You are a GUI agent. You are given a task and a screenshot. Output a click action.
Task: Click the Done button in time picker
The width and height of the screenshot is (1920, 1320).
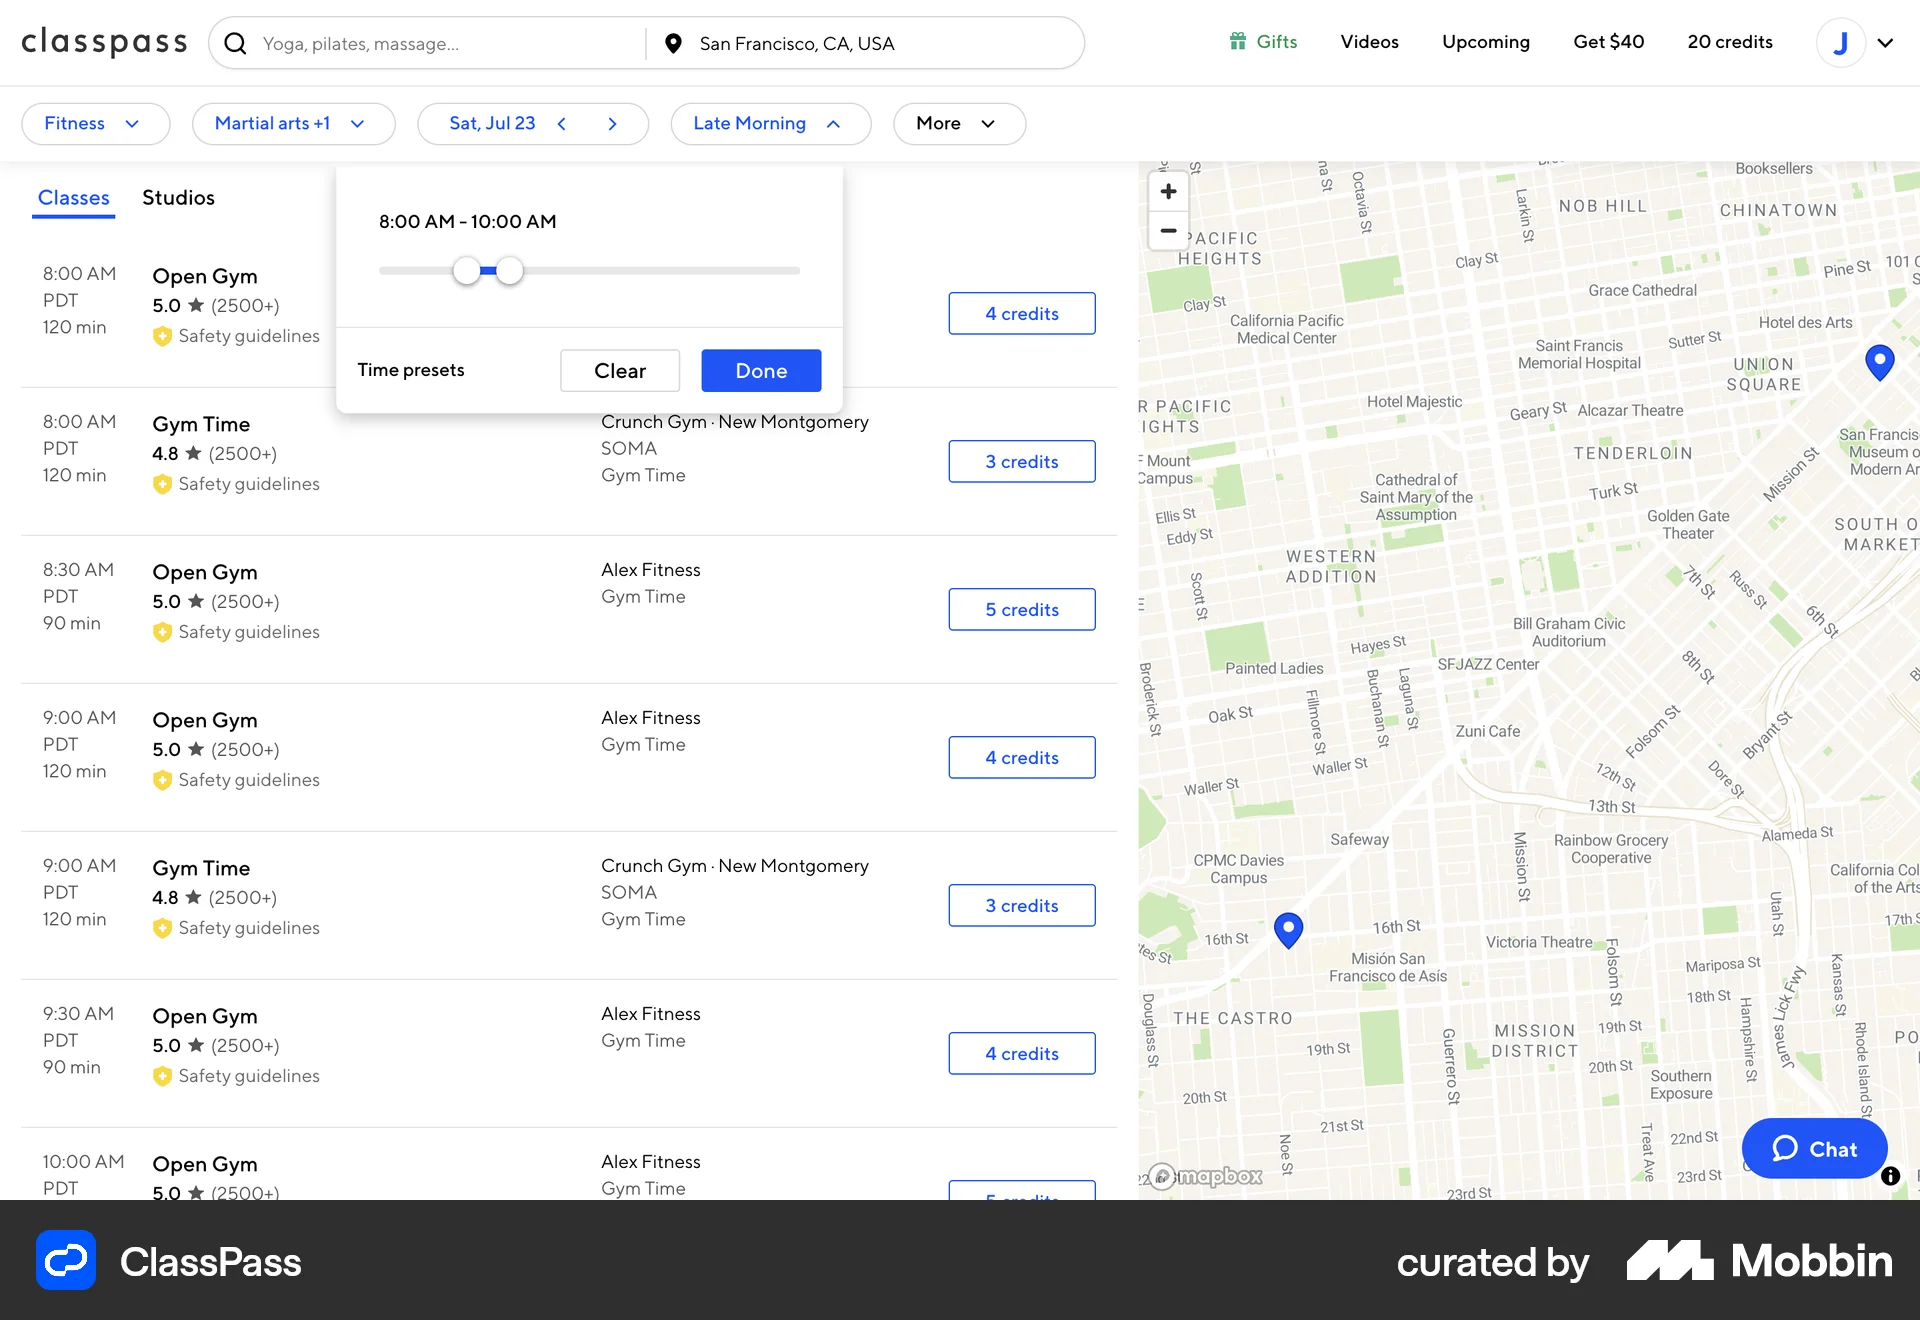point(760,370)
